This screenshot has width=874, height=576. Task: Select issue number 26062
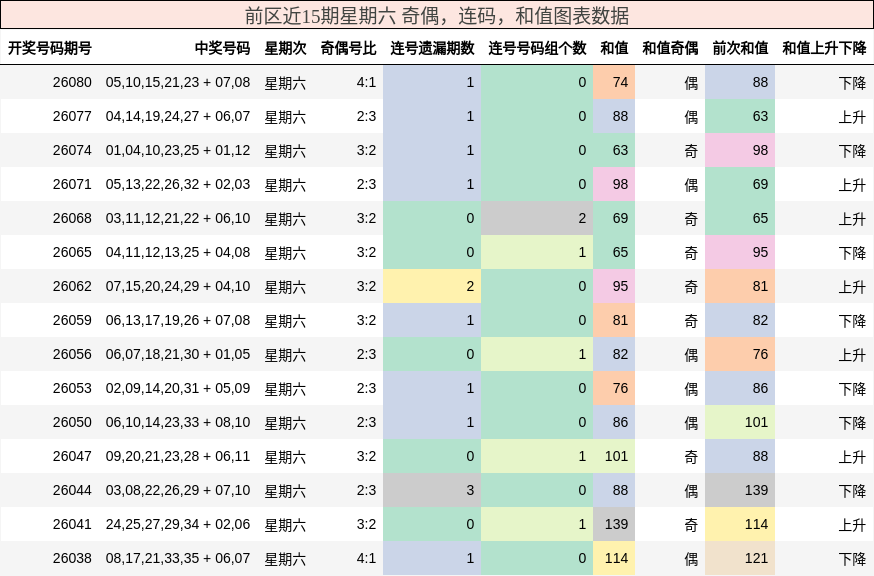point(72,287)
